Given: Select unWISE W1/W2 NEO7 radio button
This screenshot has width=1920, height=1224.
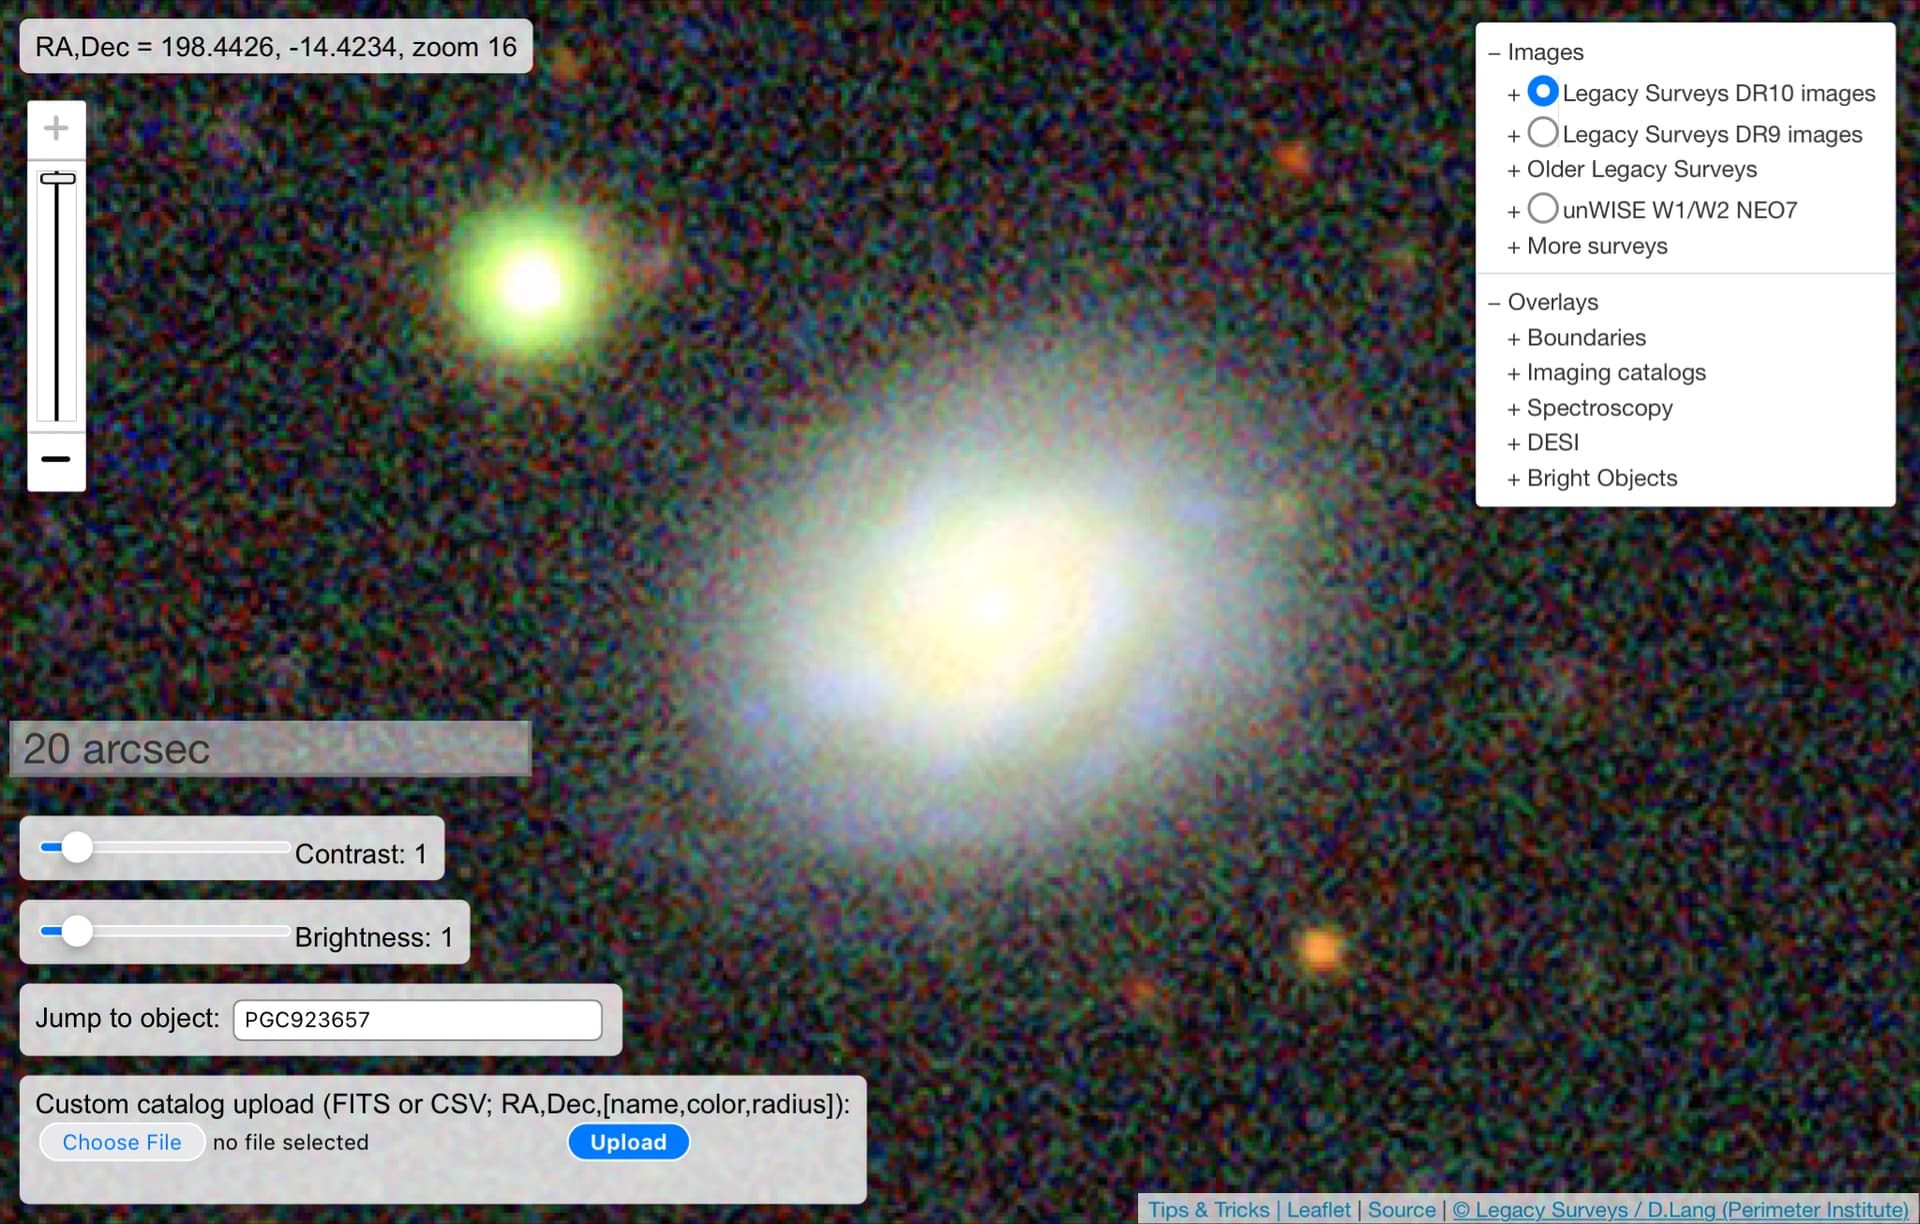Looking at the screenshot, I should tap(1542, 209).
